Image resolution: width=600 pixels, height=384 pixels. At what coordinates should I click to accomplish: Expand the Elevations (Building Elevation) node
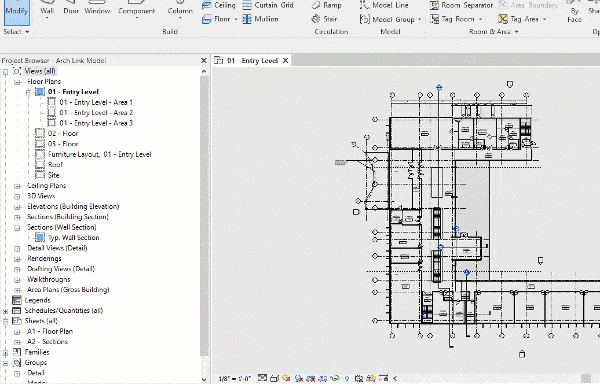click(x=17, y=207)
